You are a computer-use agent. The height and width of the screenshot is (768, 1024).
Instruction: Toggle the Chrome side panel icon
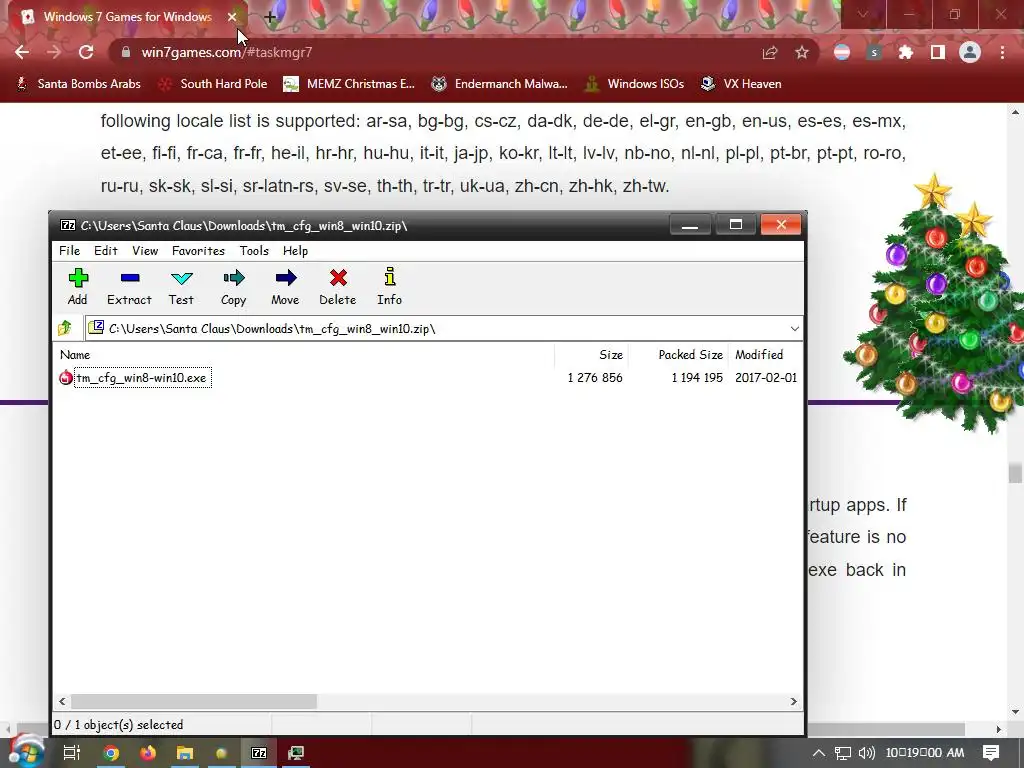(938, 52)
